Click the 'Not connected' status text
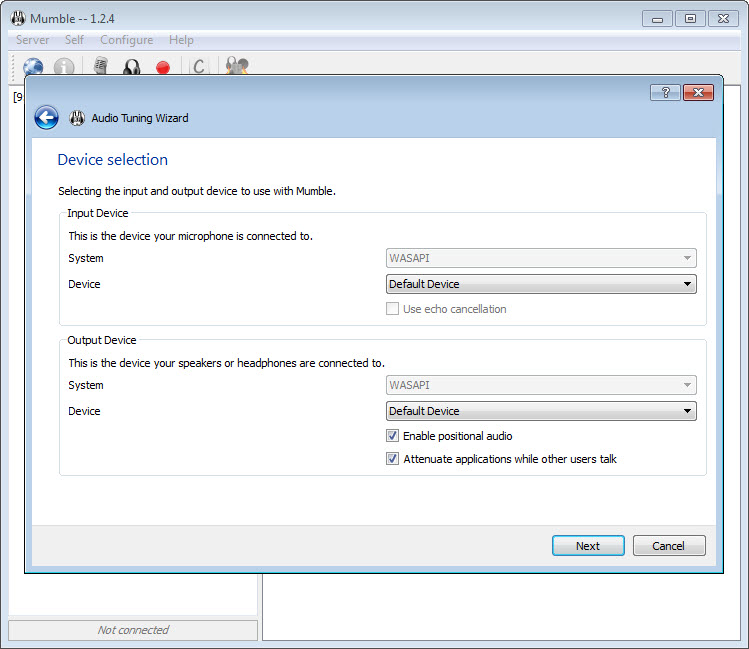This screenshot has height=649, width=749. 133,630
